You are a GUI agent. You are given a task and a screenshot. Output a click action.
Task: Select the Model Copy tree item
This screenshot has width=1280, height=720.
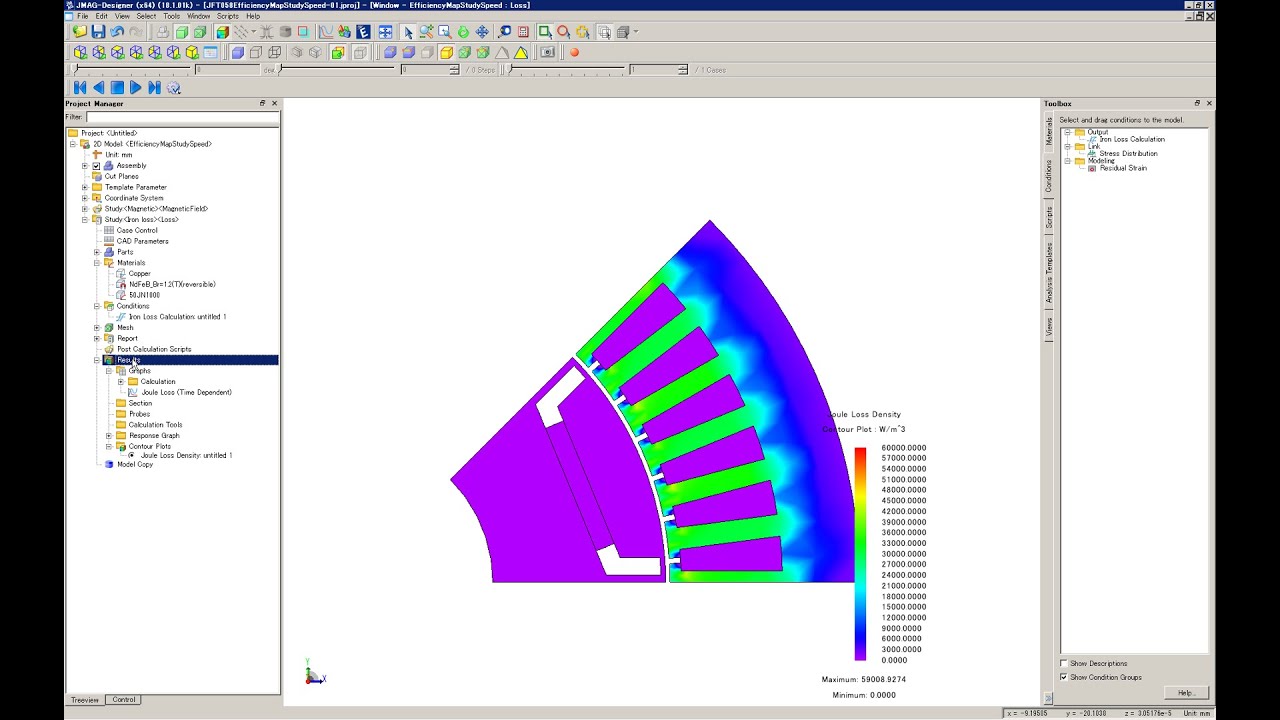[135, 464]
